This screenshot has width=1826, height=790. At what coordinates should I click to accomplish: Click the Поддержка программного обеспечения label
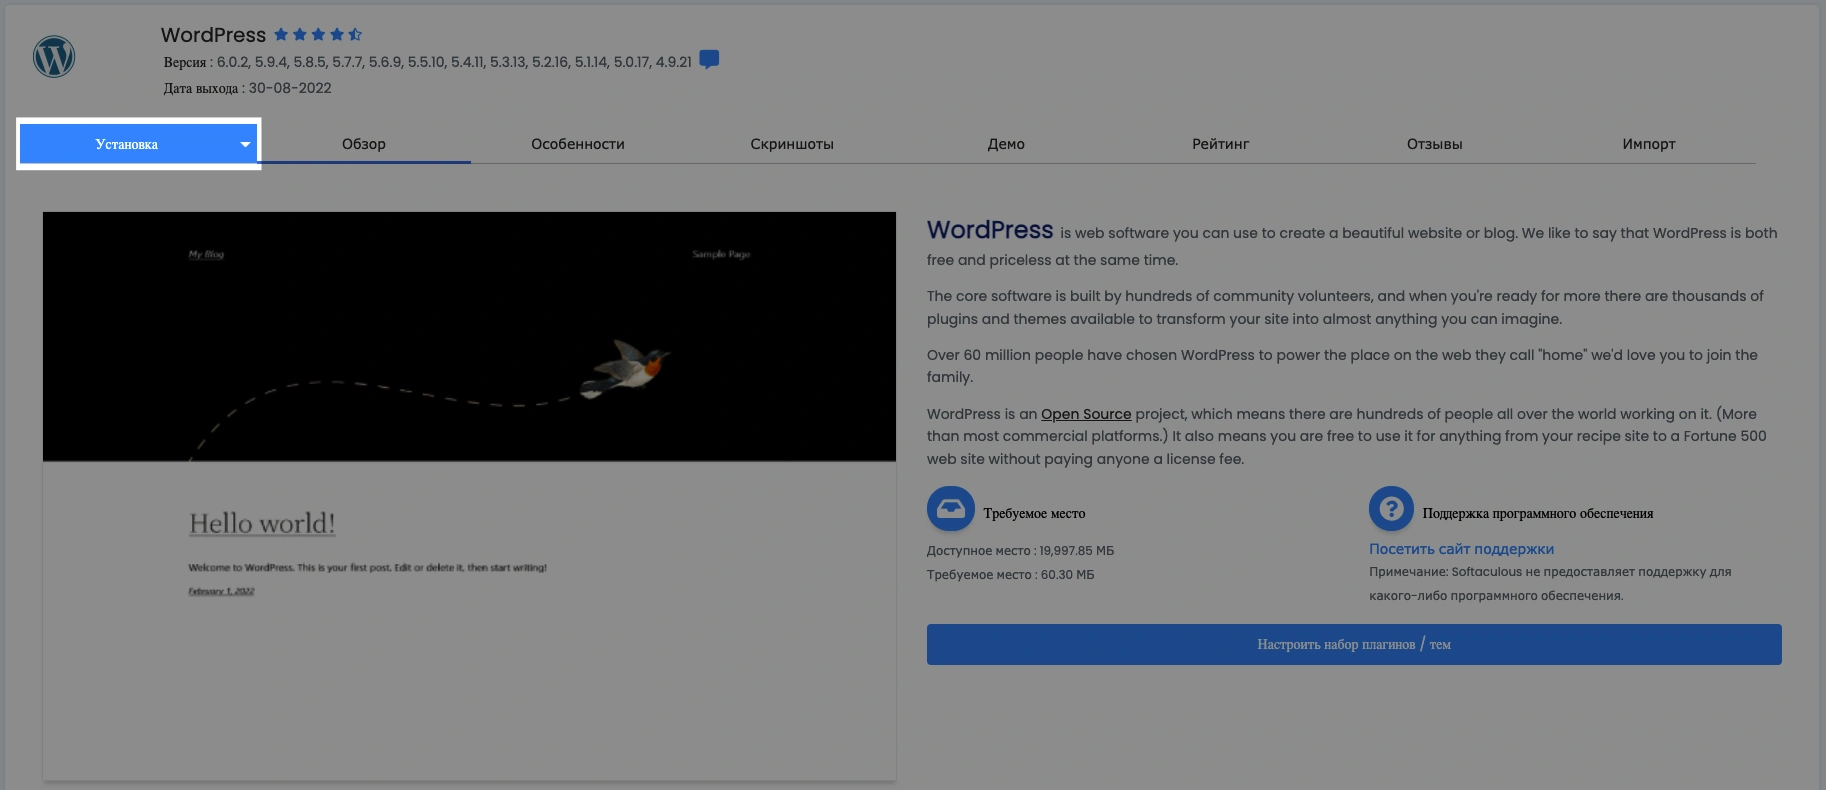click(x=1538, y=513)
